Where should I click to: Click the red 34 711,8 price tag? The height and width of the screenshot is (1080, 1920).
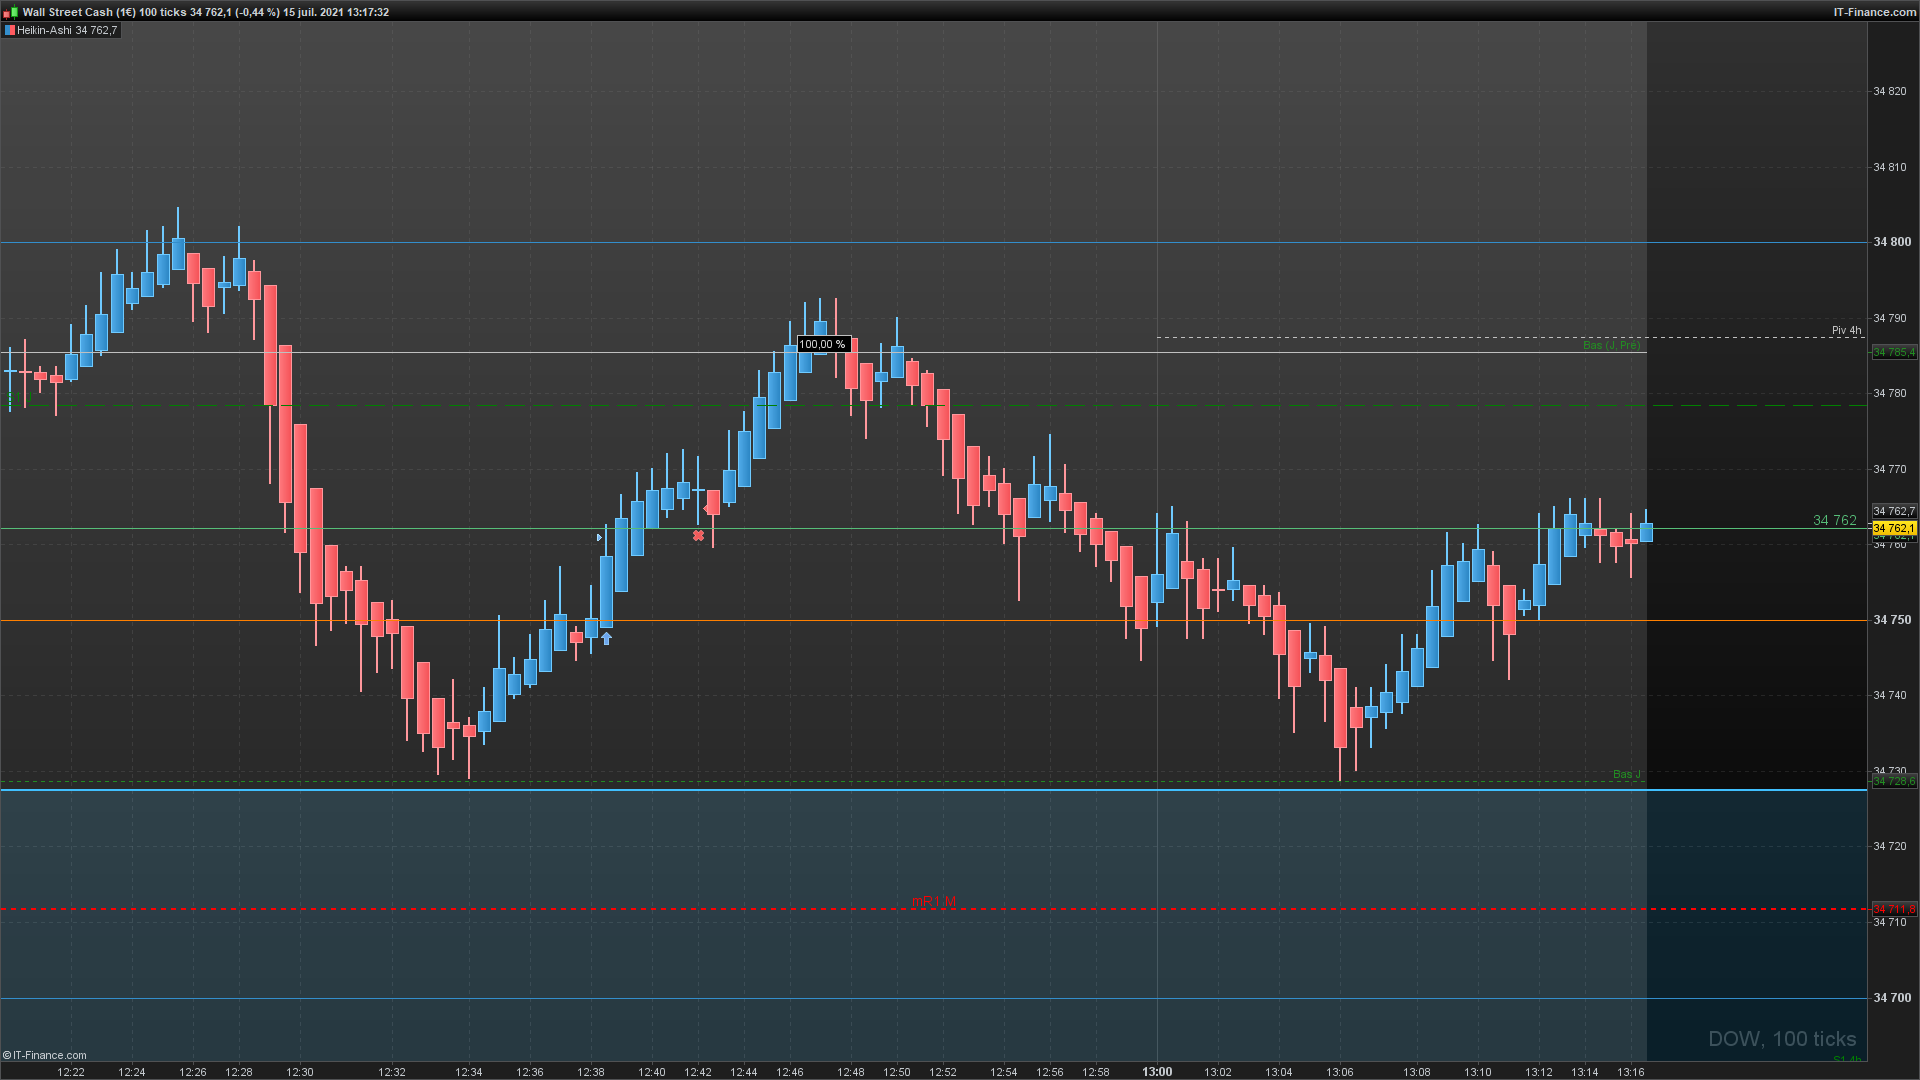1893,909
